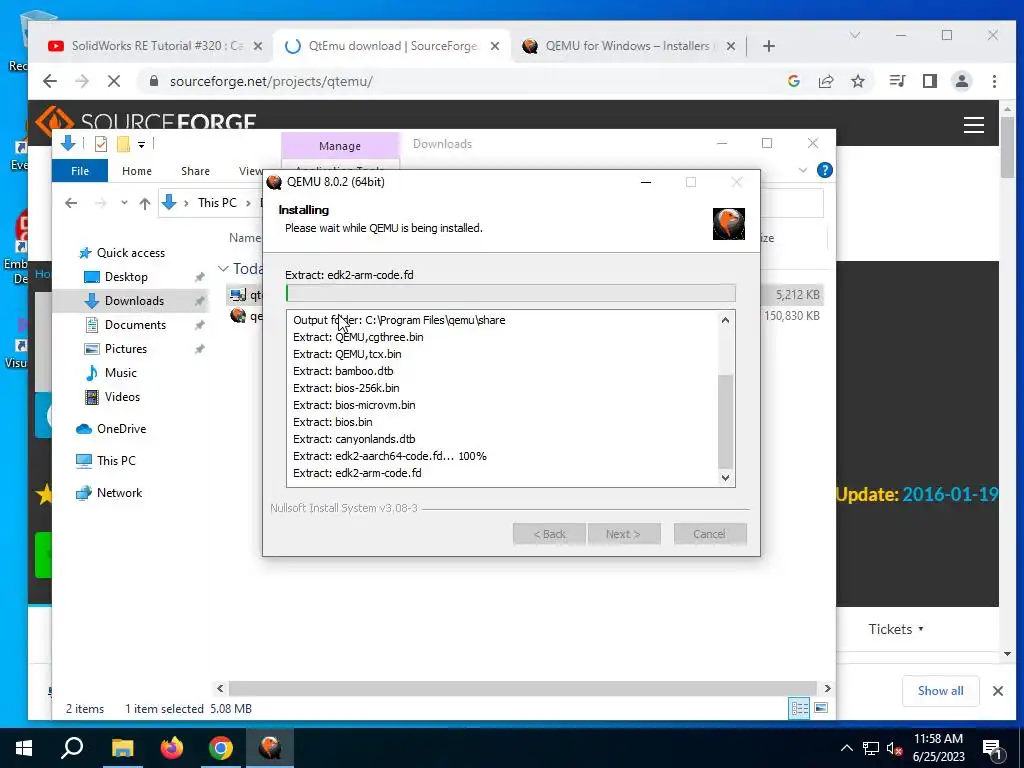1024x768 pixels.
Task: Select Desktop in Explorer sidebar
Action: [125, 277]
